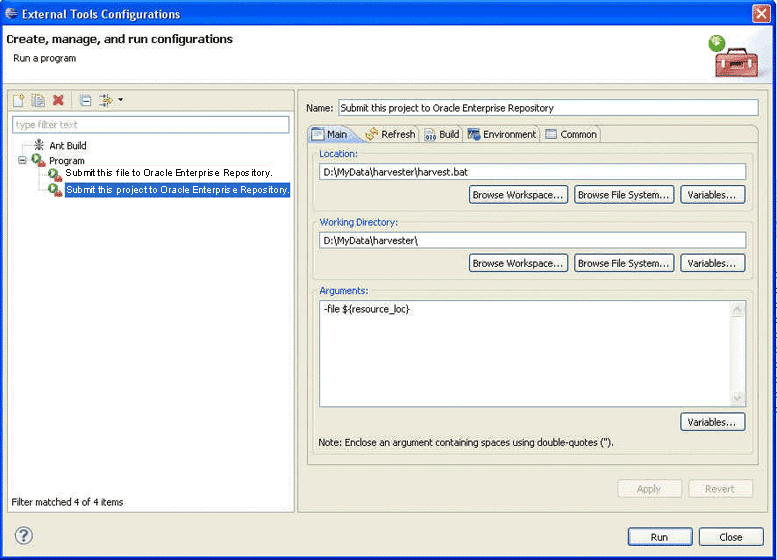Click the icon beside 'Submit this project' entry

coord(55,190)
